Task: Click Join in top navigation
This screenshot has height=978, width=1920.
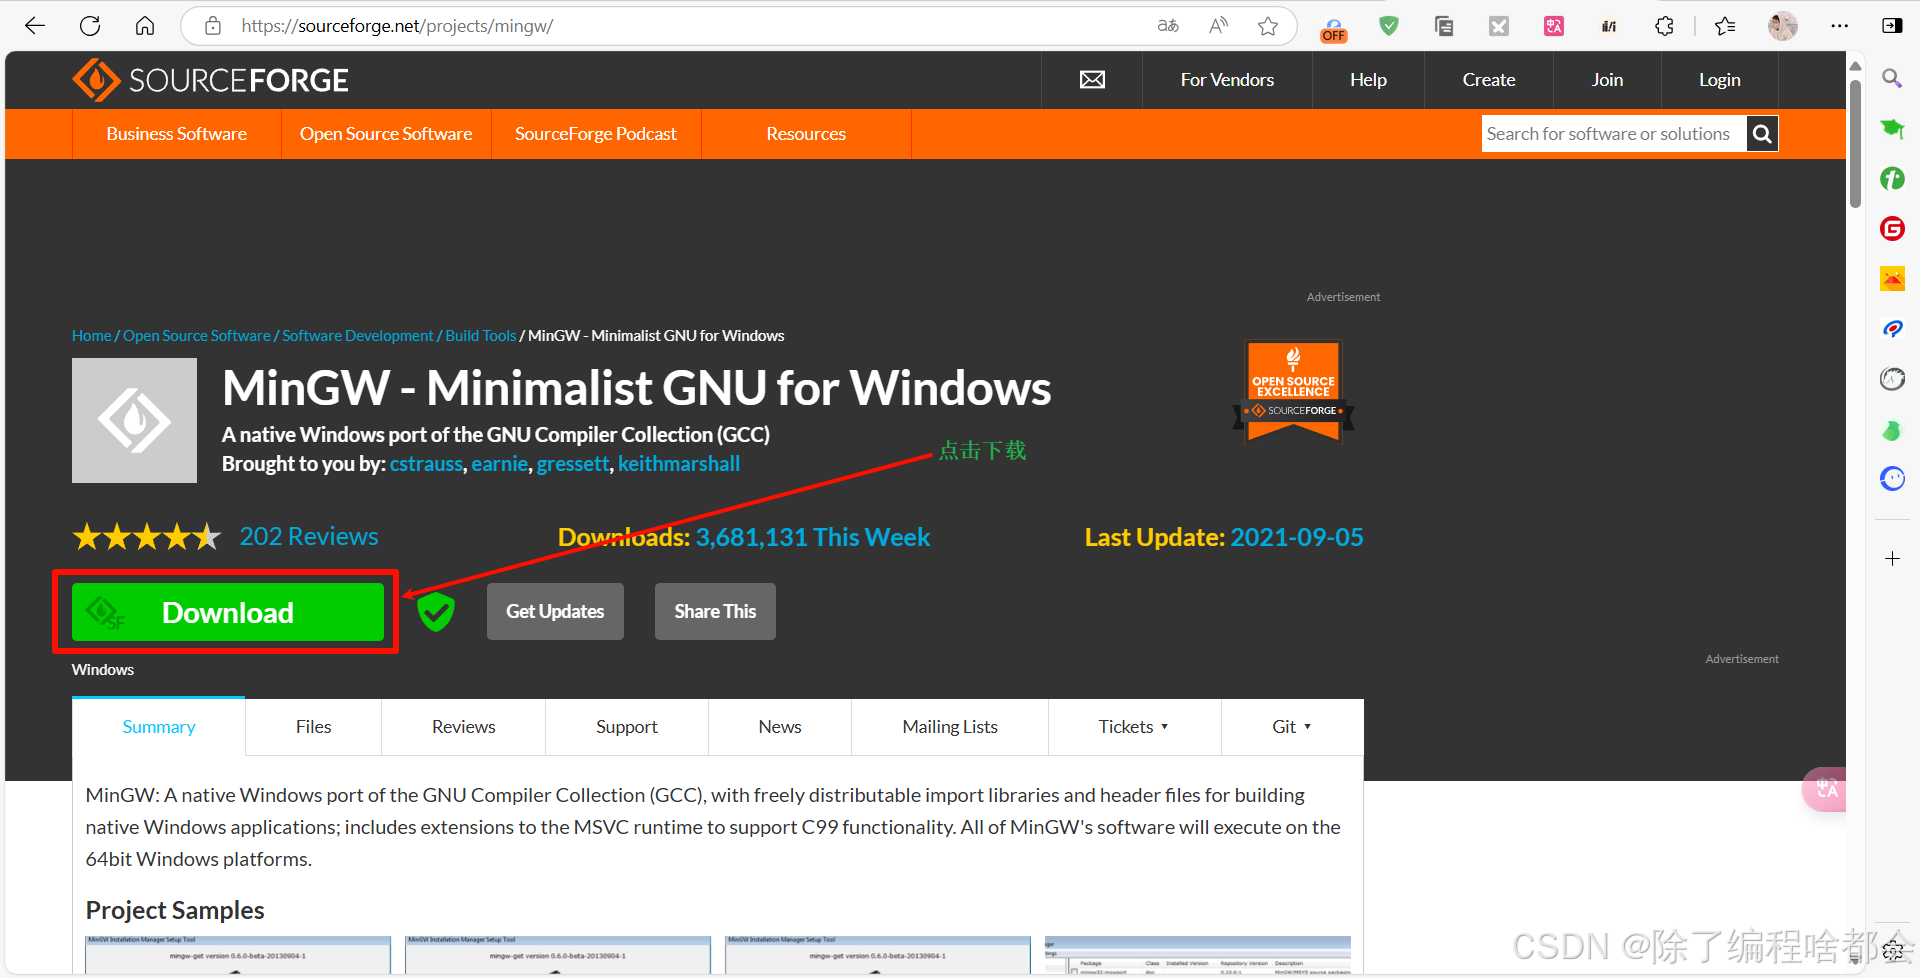Action: [x=1607, y=80]
